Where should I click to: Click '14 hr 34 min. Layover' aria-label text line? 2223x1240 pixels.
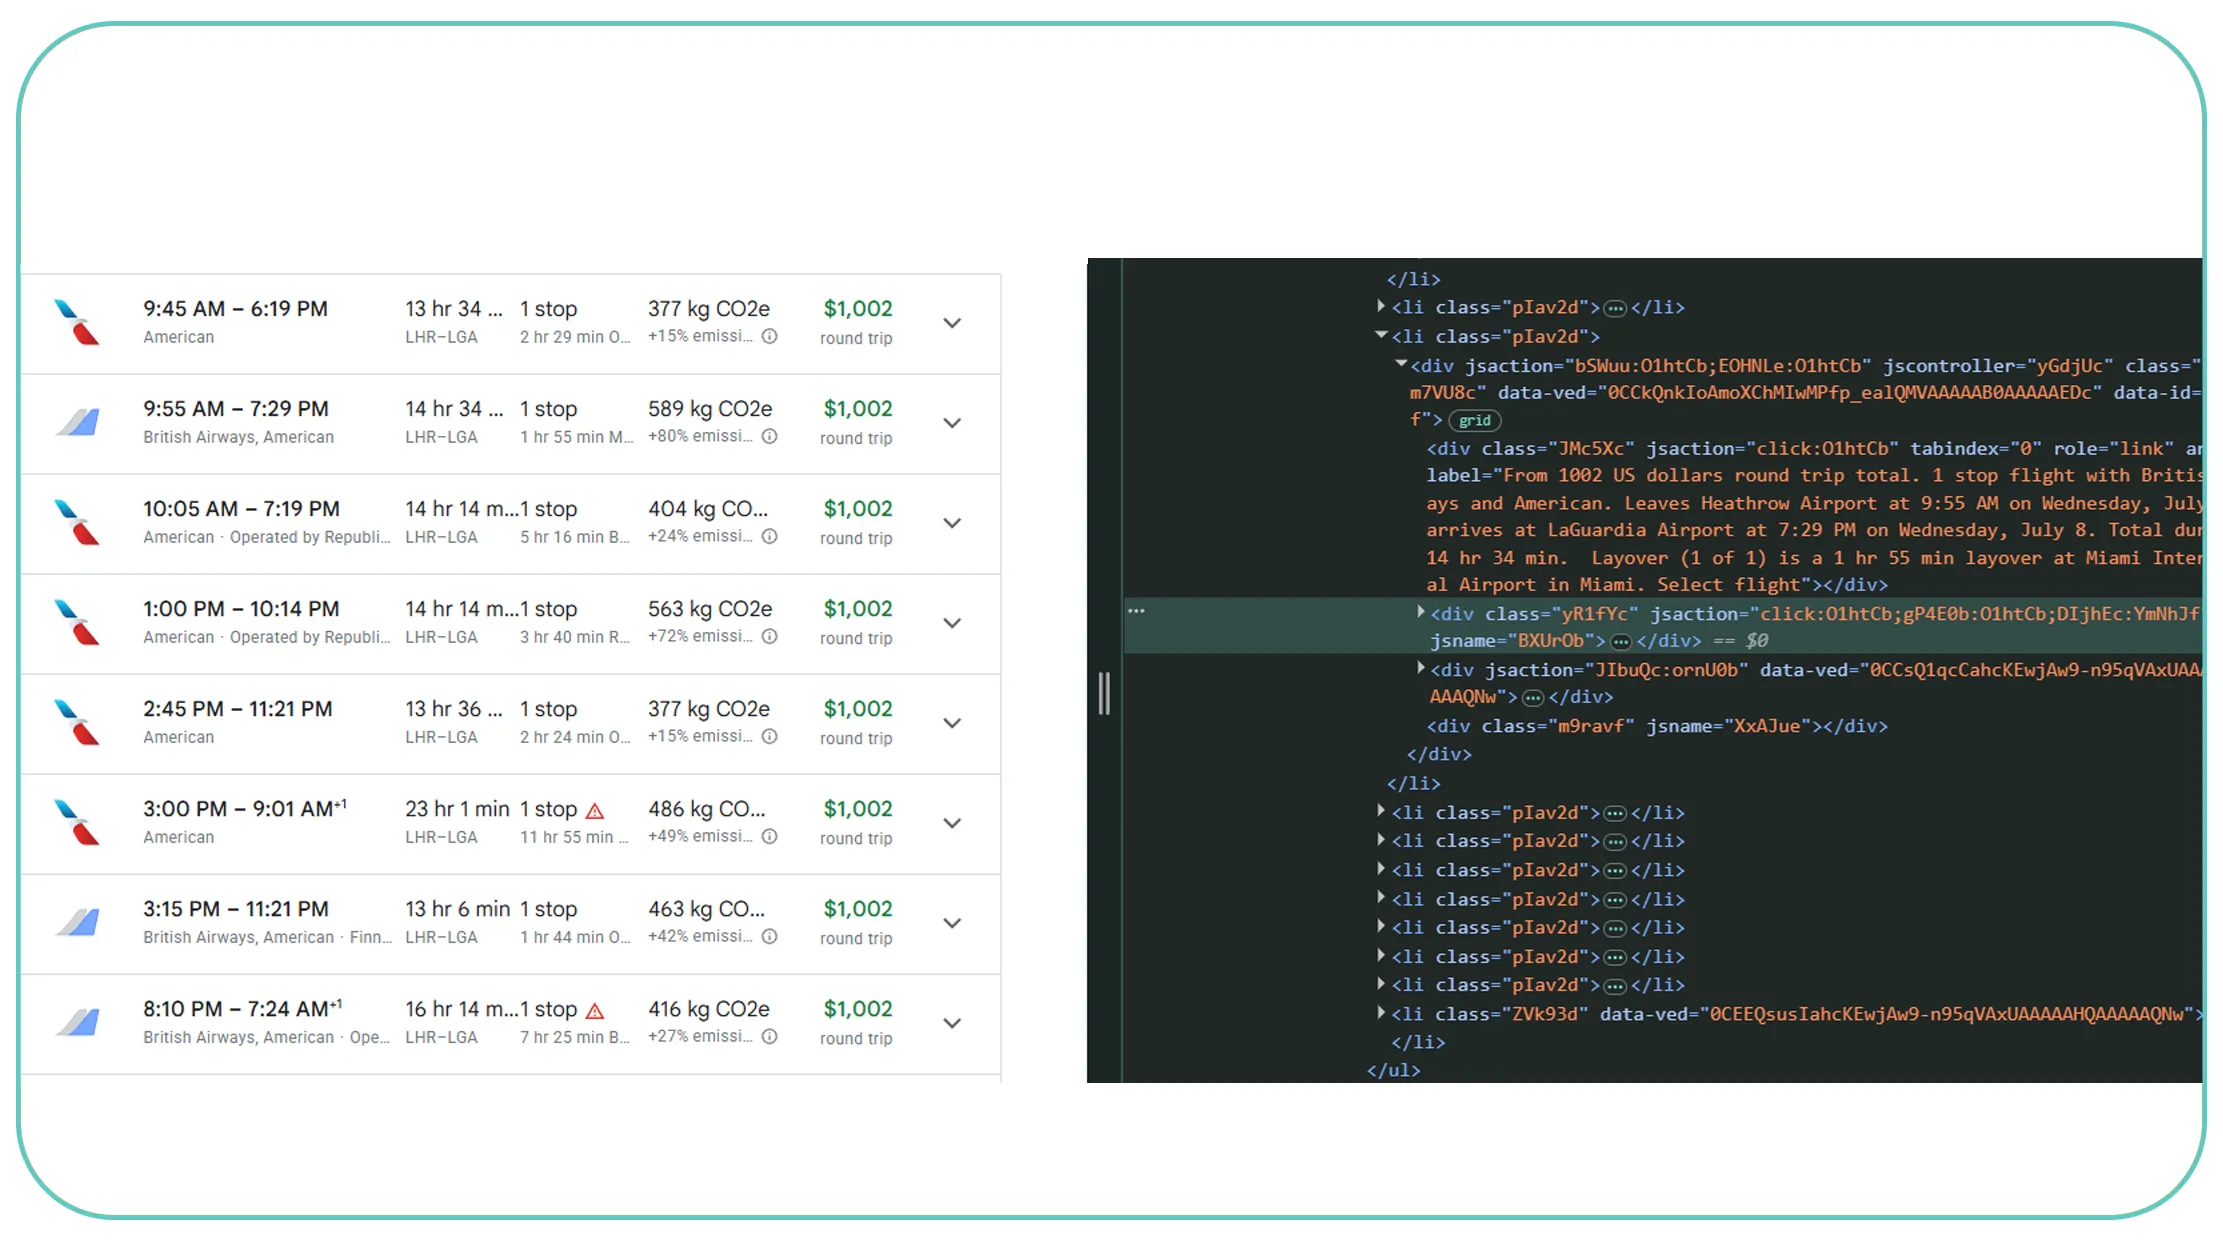point(1814,558)
